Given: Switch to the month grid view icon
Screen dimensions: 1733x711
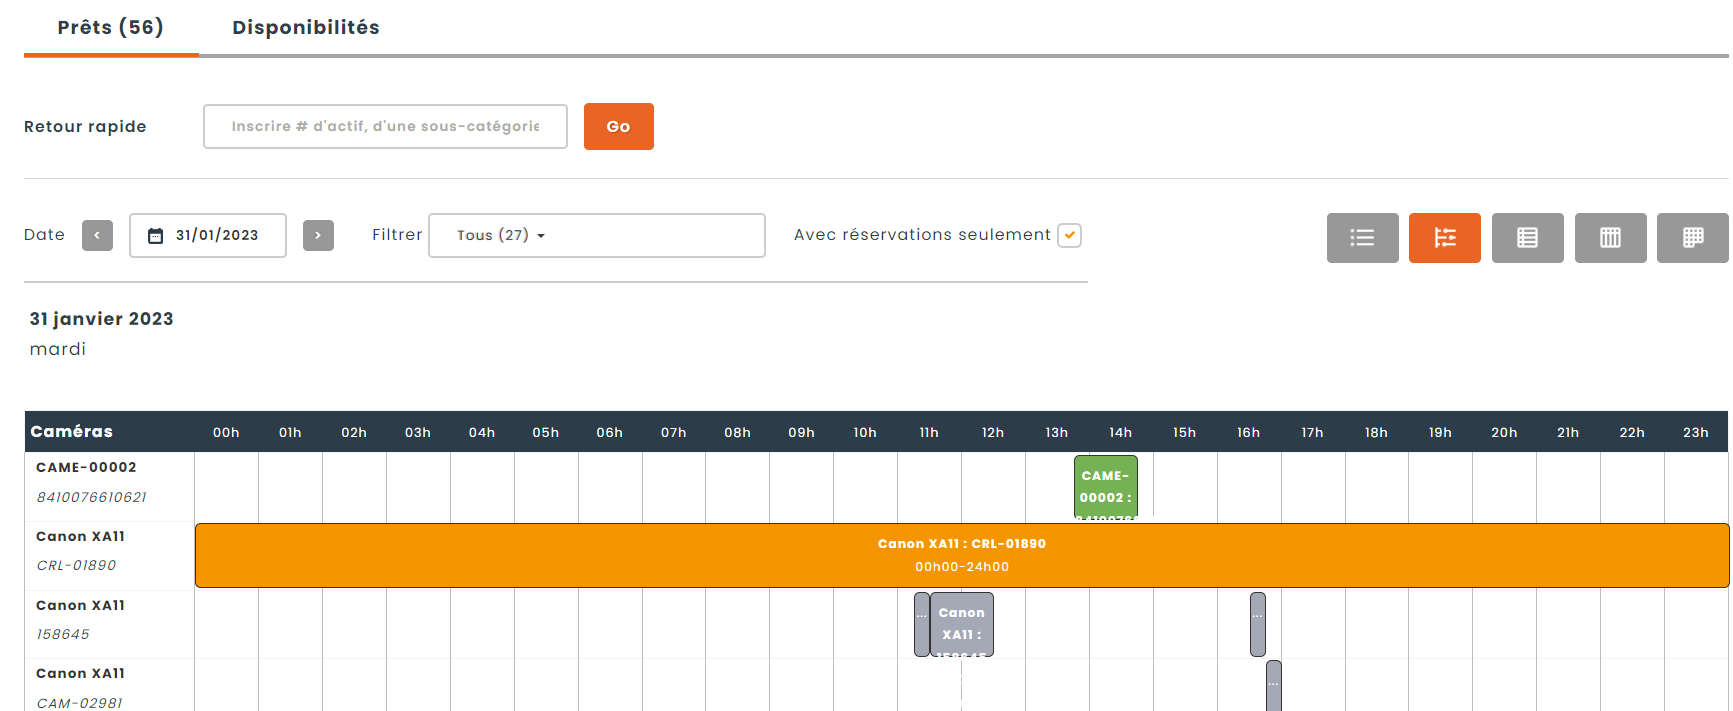Looking at the screenshot, I should pyautogui.click(x=1692, y=238).
